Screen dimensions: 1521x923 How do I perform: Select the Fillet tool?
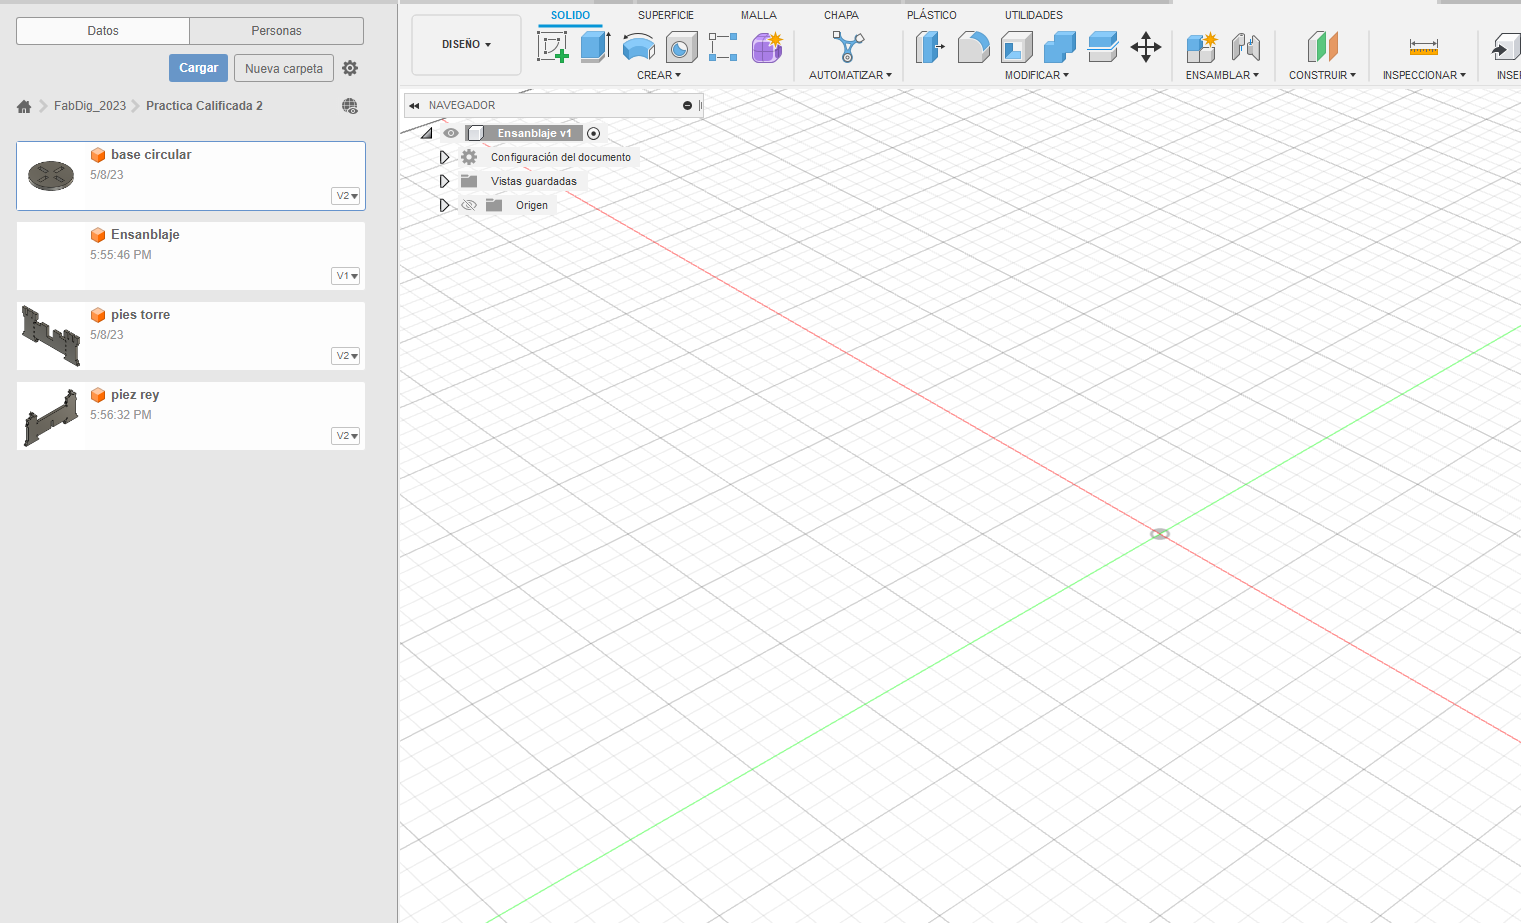(x=973, y=46)
